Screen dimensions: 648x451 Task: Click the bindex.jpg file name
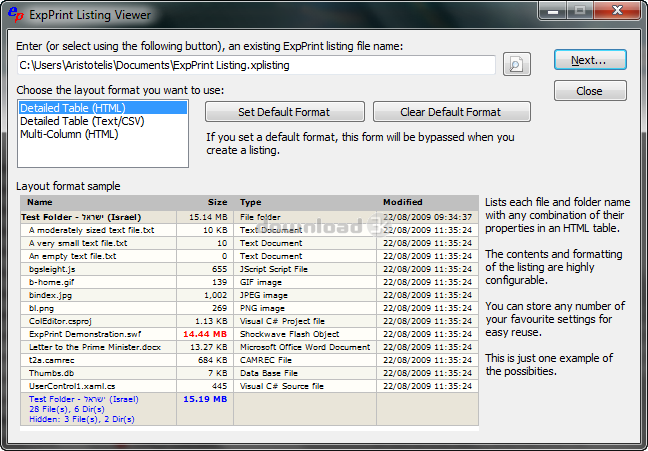(50, 295)
